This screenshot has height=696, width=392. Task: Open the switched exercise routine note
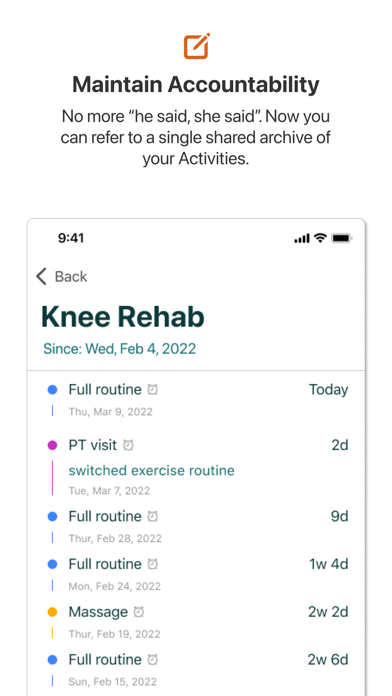(151, 470)
